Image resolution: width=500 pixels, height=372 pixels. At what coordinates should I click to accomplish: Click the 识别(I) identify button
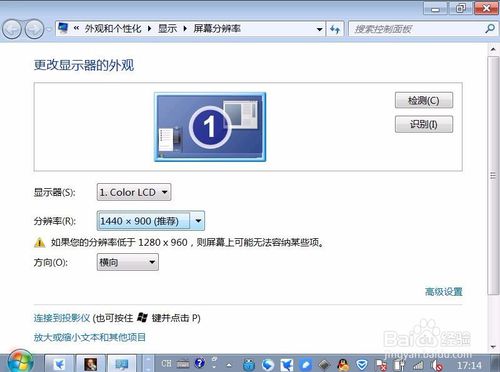pos(424,124)
